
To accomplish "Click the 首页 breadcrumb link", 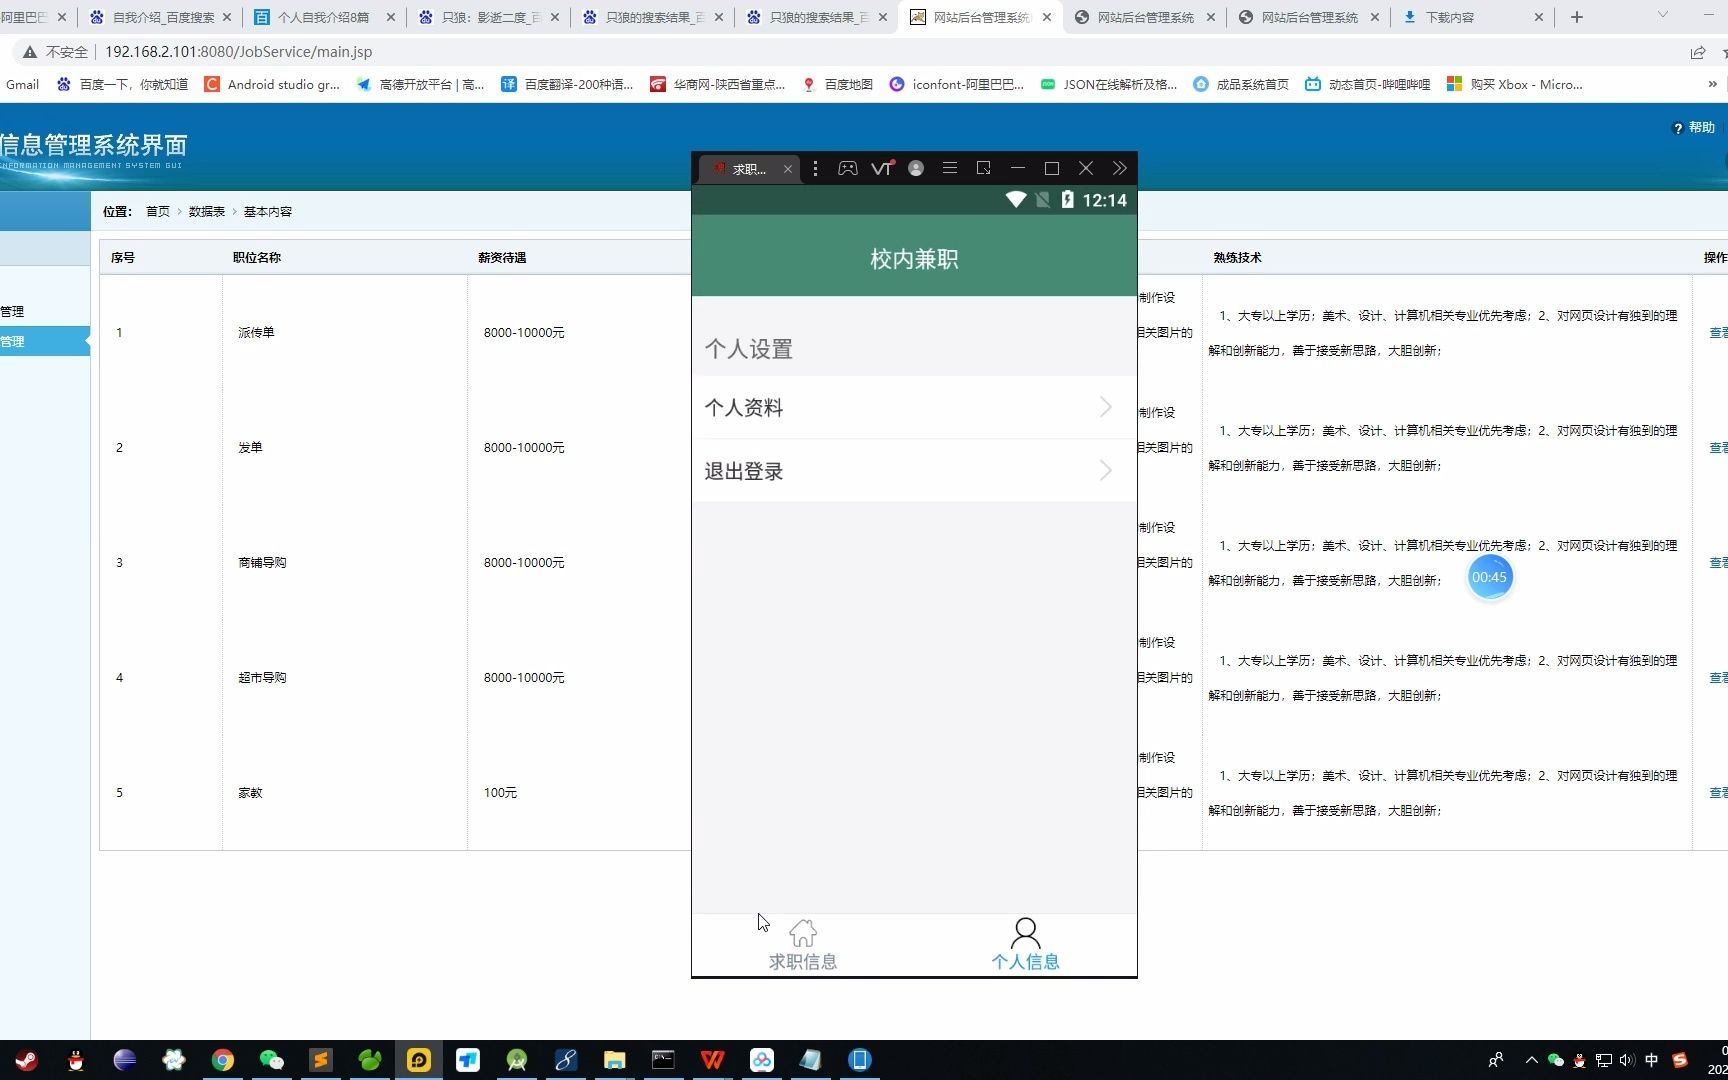I will point(157,211).
